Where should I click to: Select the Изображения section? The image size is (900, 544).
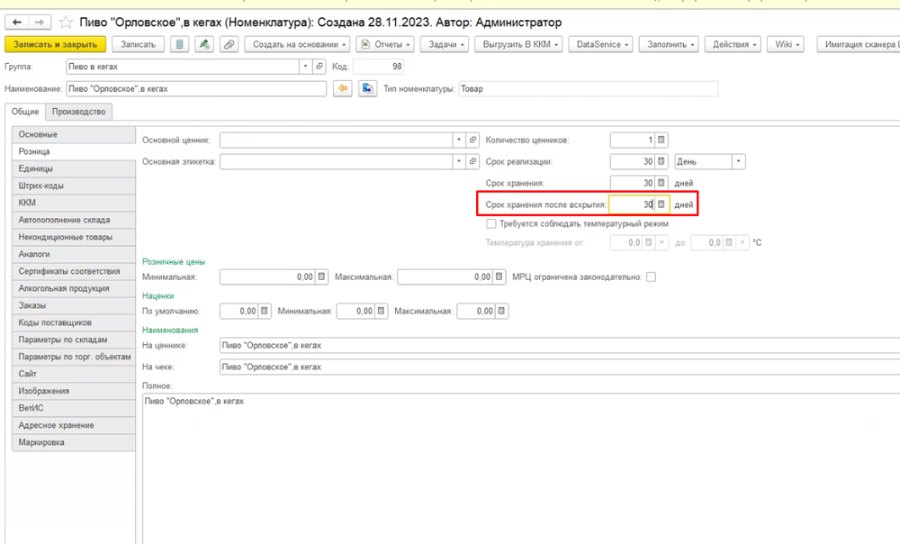[73, 391]
